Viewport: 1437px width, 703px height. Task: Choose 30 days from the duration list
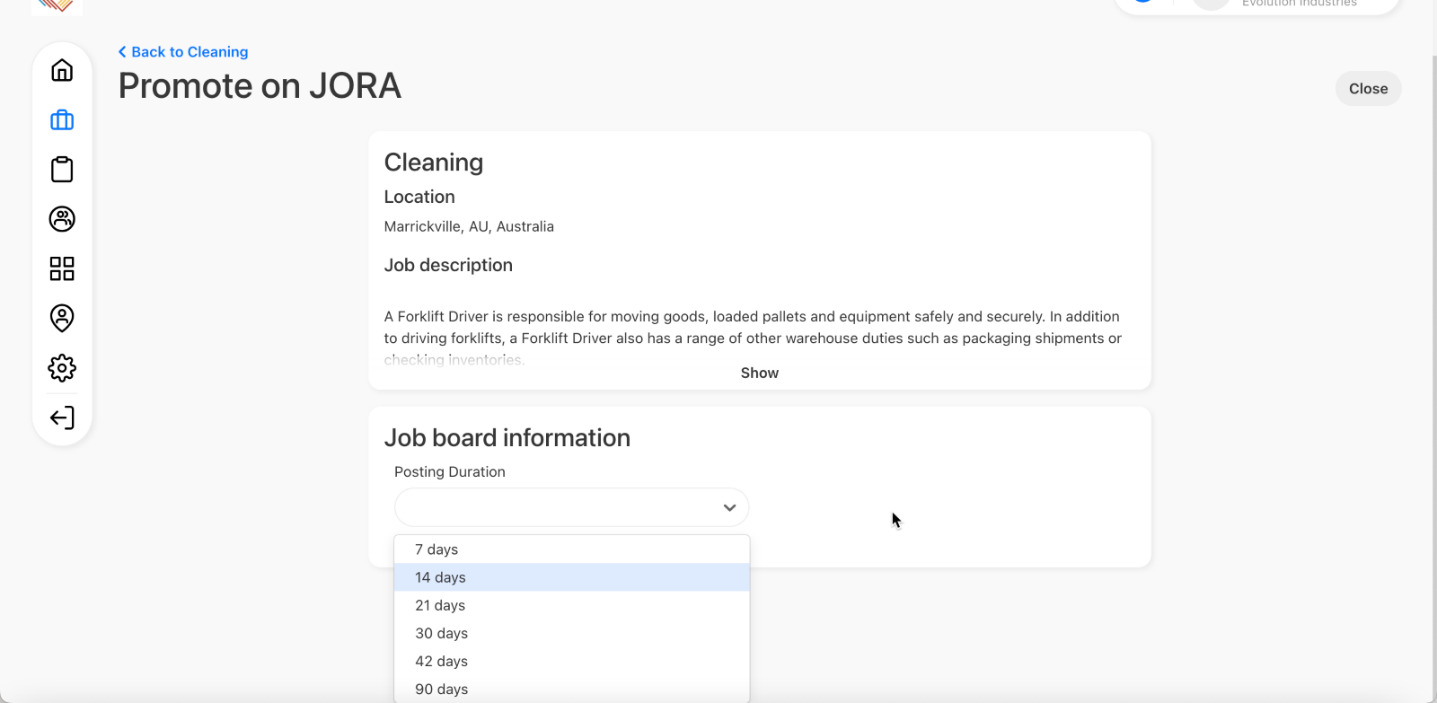441,633
